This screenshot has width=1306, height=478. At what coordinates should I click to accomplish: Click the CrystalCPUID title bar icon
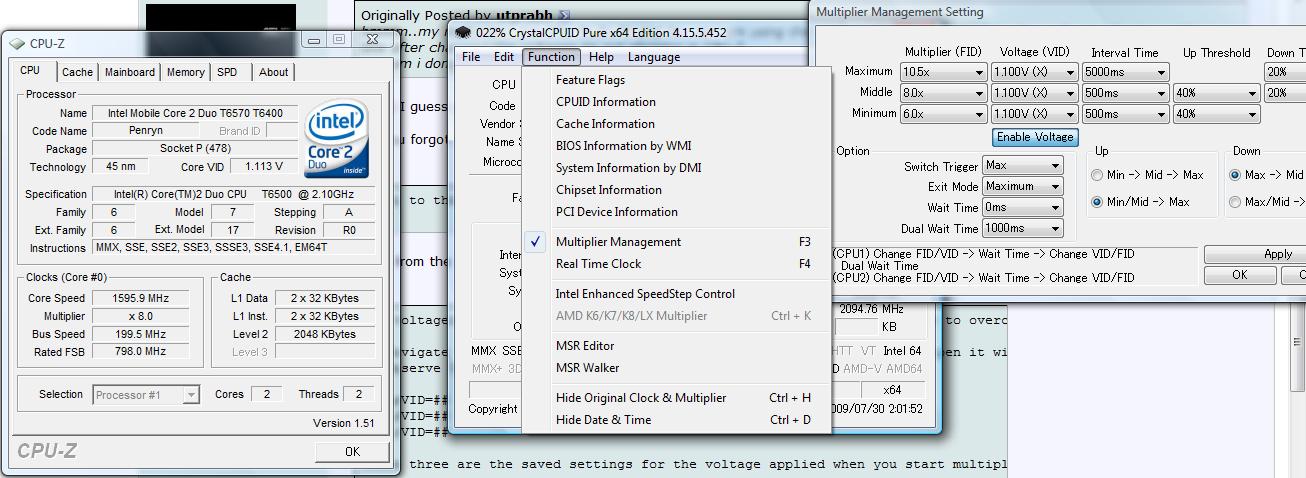pos(462,32)
